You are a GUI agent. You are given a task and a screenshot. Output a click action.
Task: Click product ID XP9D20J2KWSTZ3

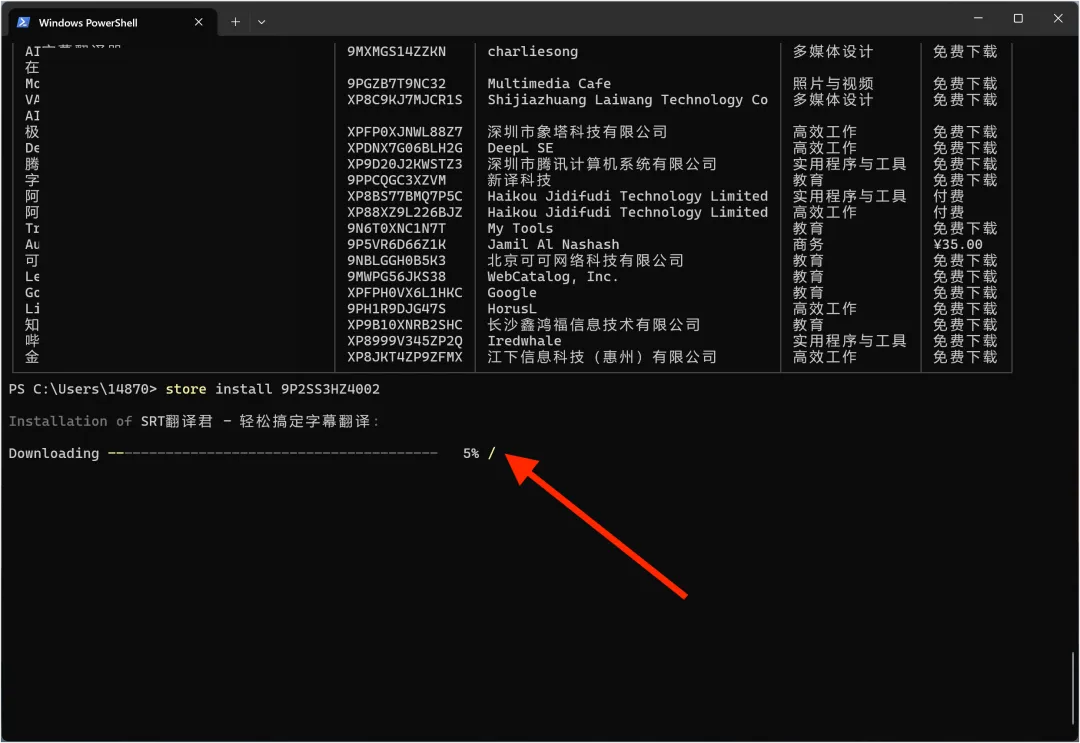(x=404, y=164)
